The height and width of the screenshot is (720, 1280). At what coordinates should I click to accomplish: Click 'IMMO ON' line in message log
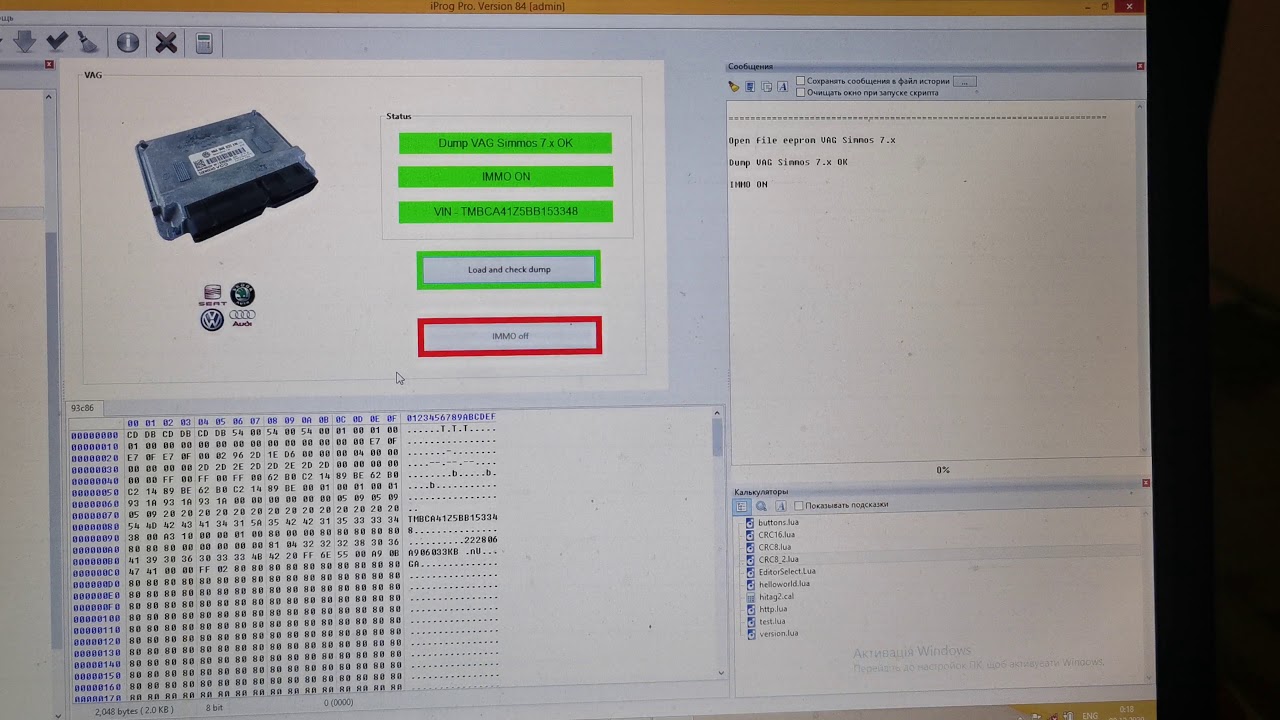click(x=748, y=185)
